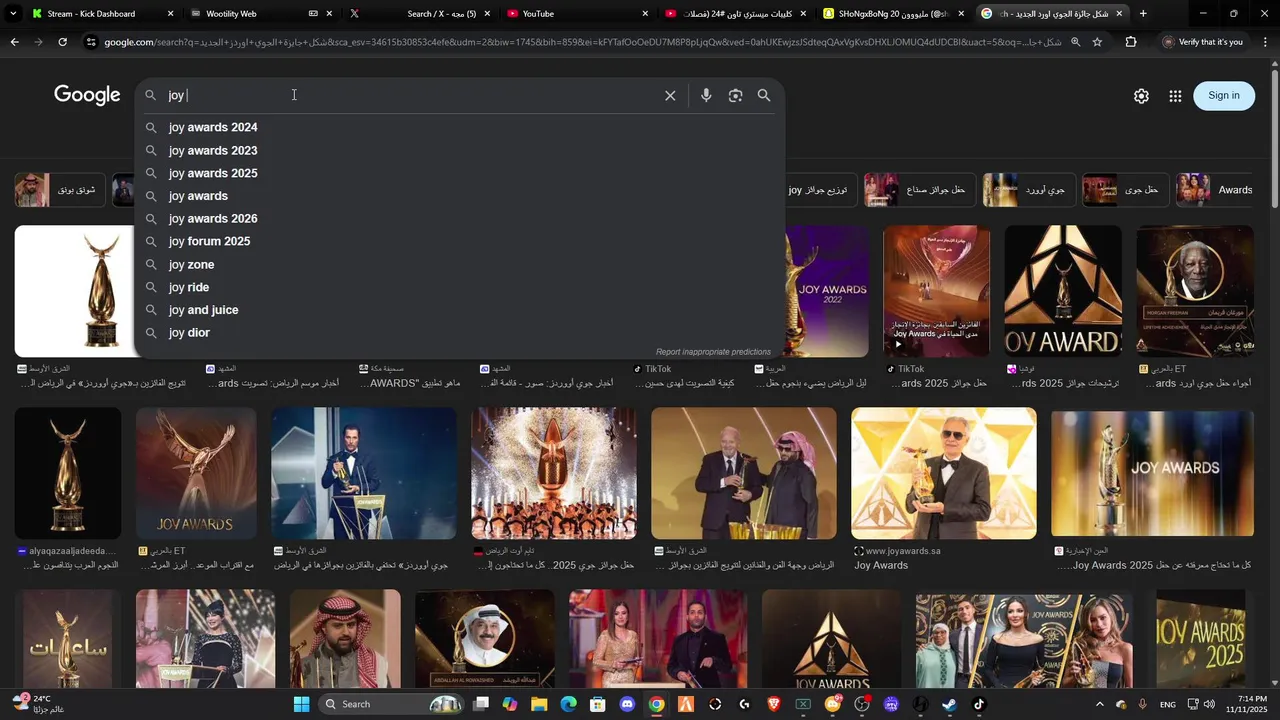Open TikTok from the taskbar
The image size is (1280, 720).
(x=979, y=704)
